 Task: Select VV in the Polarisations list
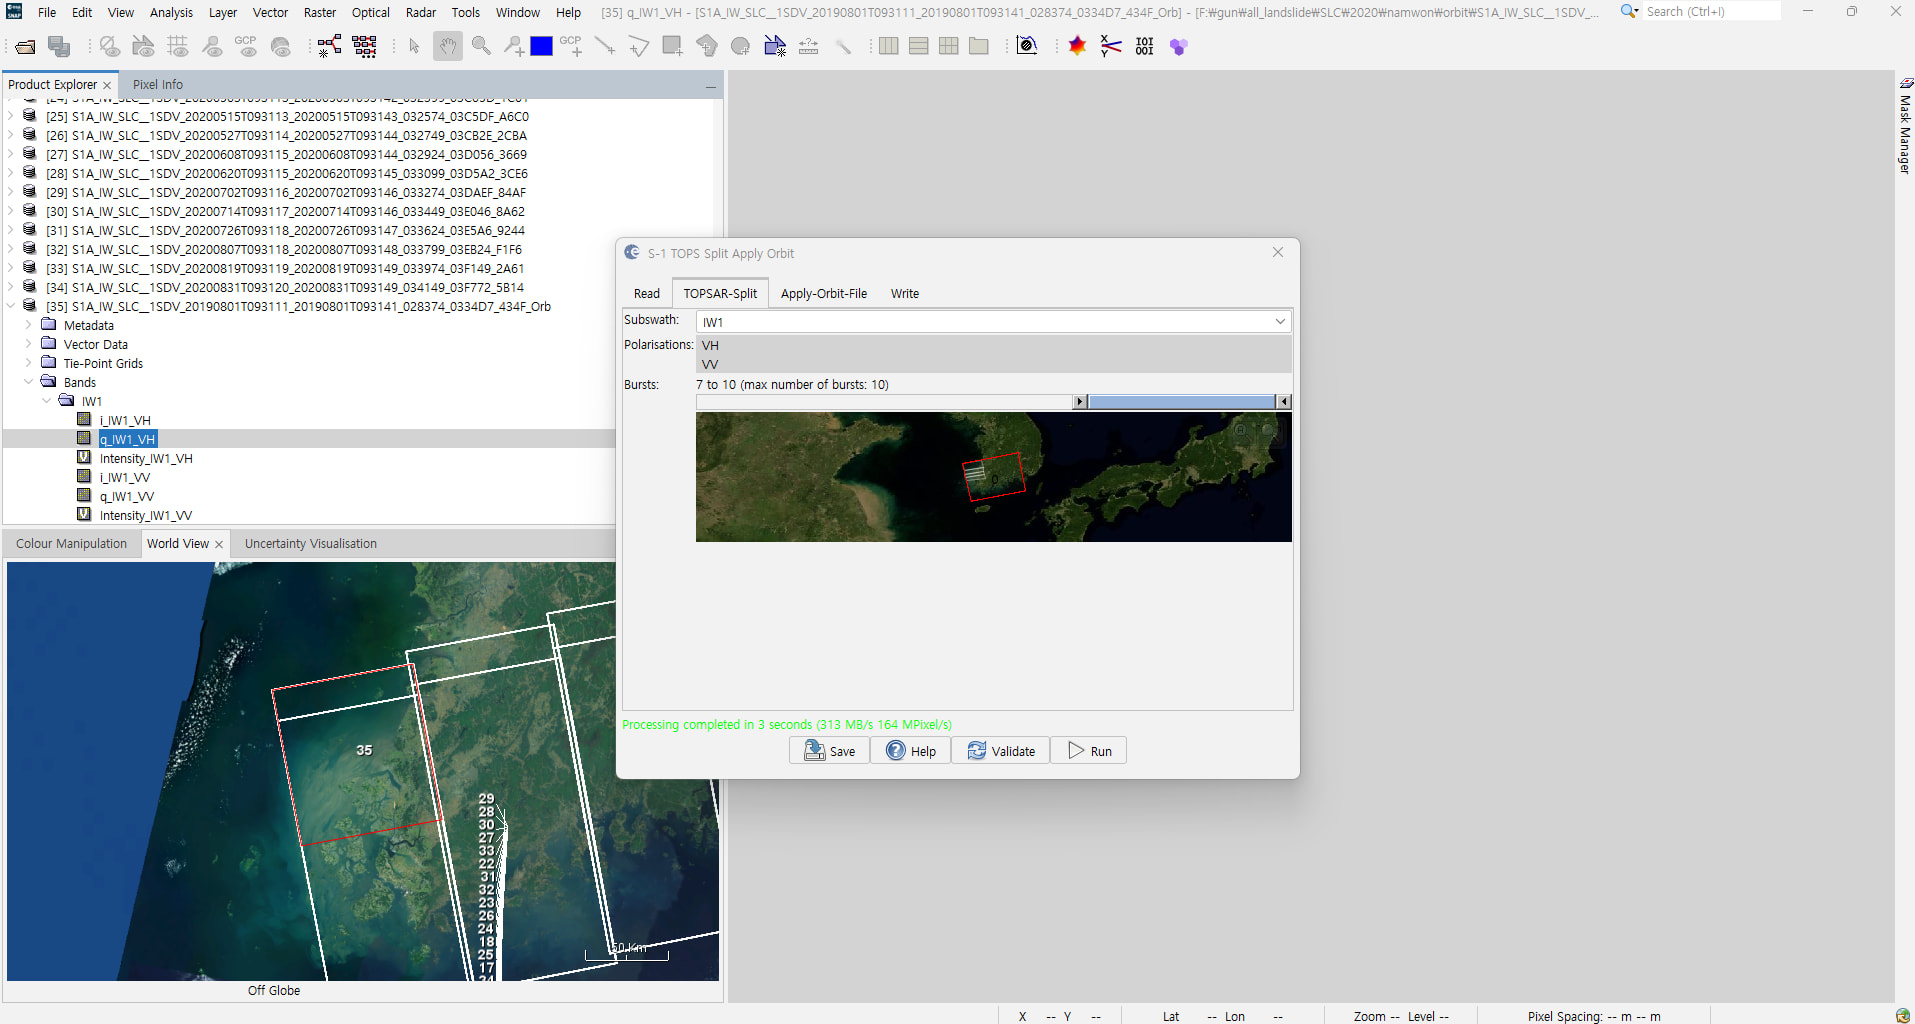710,364
